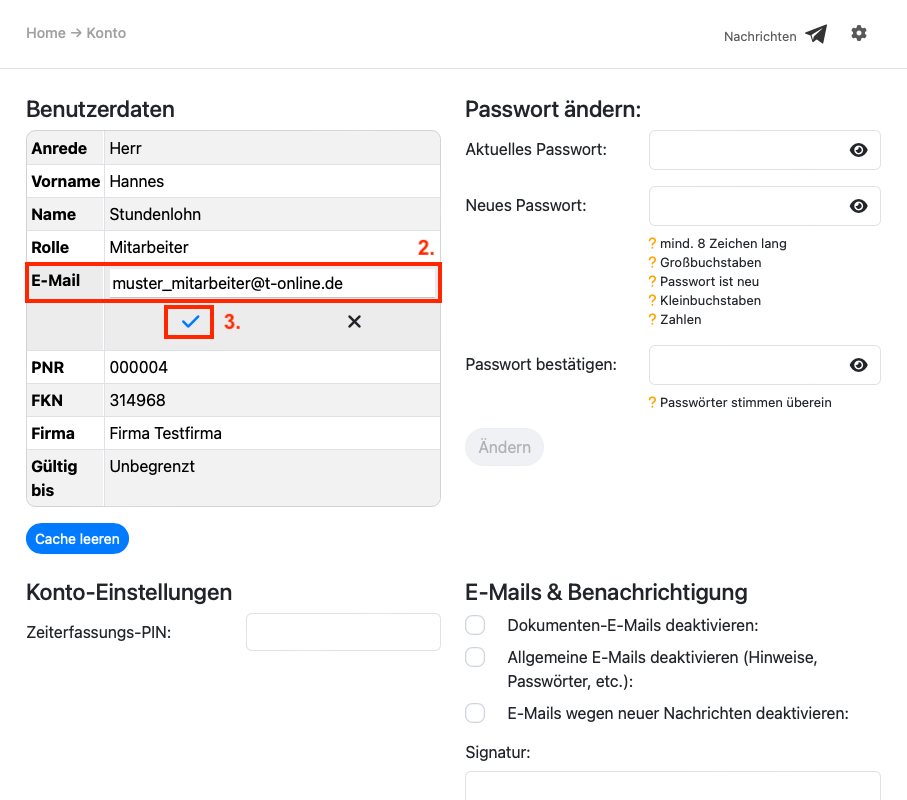Focus the Zeiterfassungs-PIN input

343,632
